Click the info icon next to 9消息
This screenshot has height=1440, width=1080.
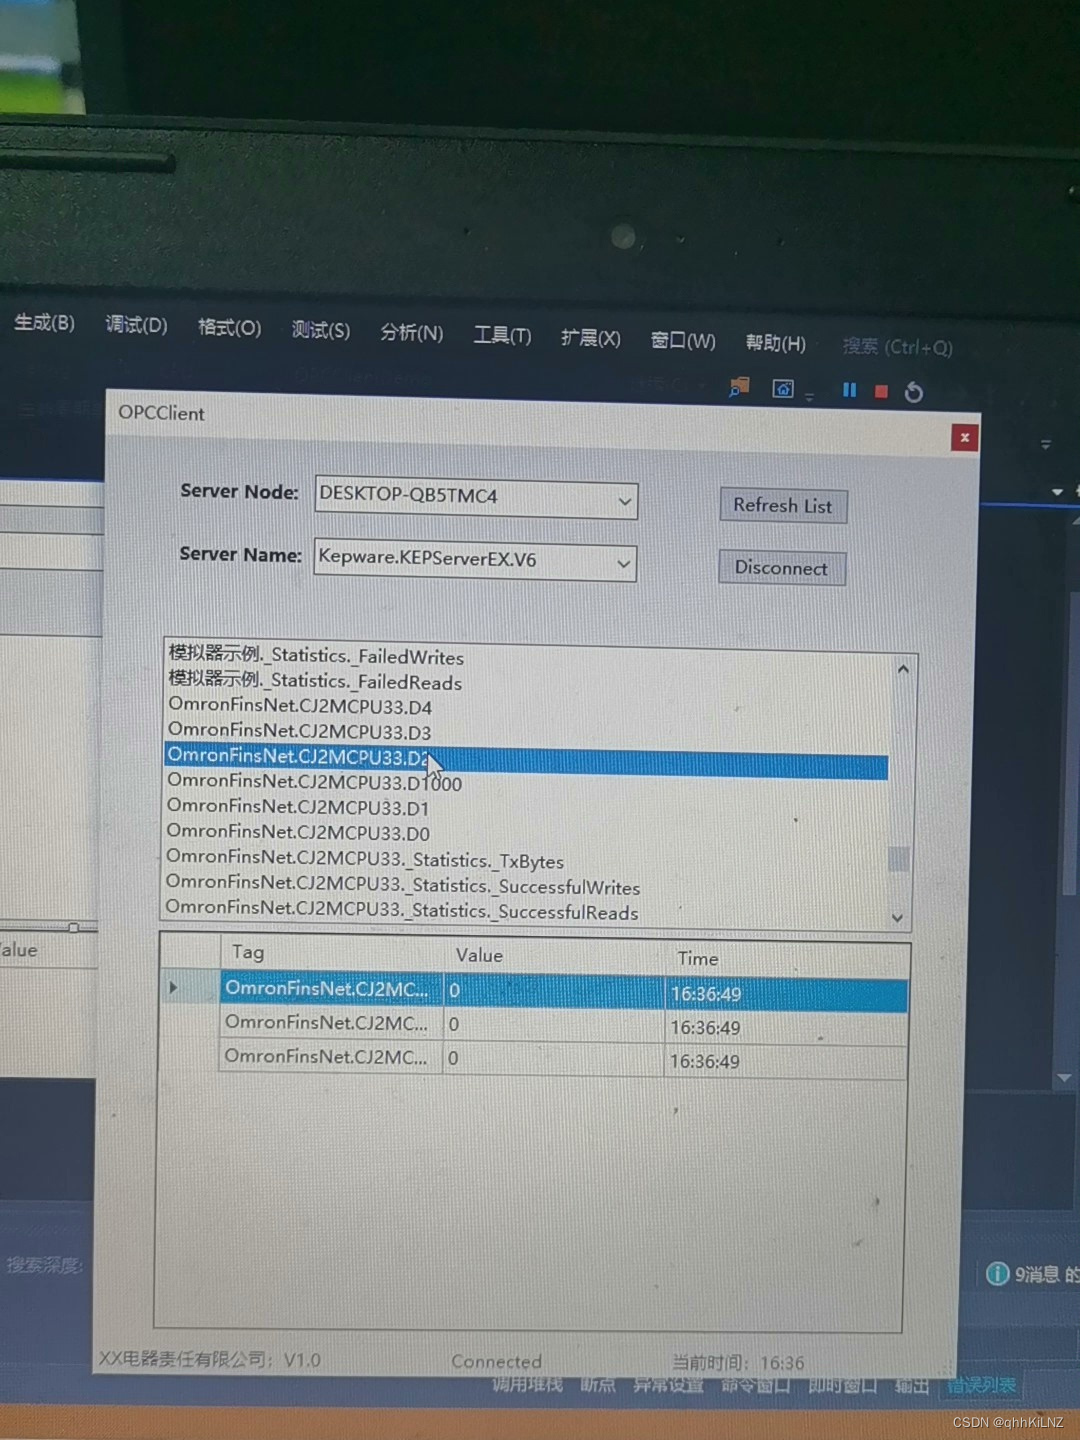997,1273
